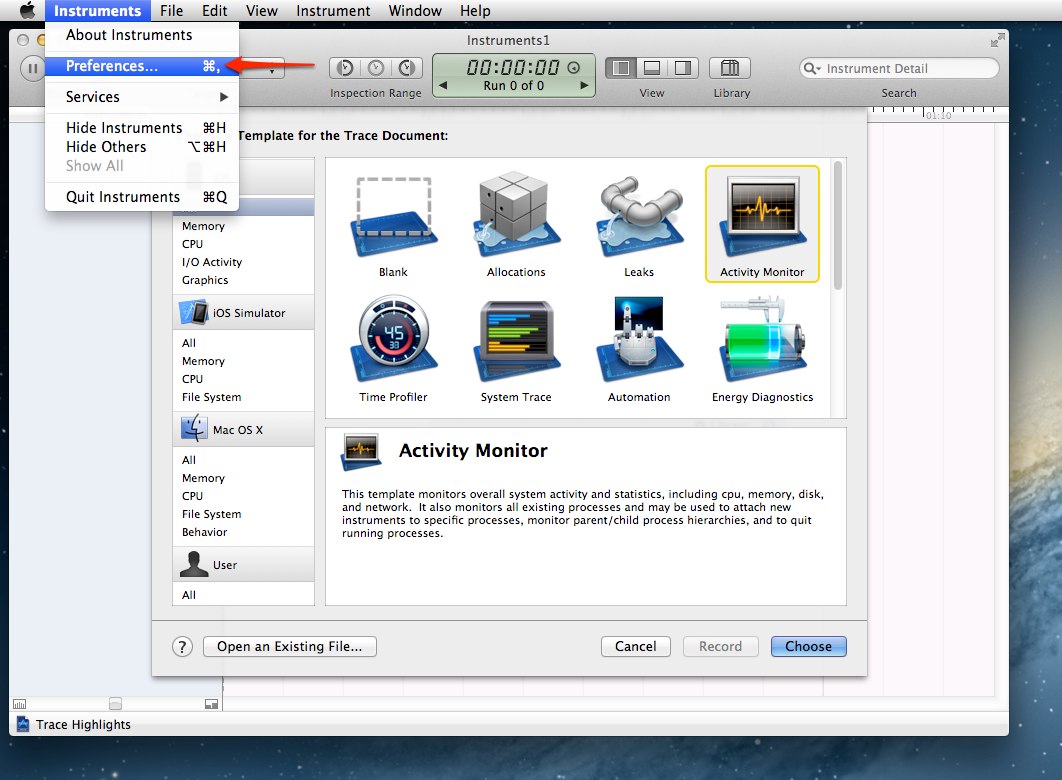Open the File menu
The image size is (1062, 780).
click(x=171, y=11)
